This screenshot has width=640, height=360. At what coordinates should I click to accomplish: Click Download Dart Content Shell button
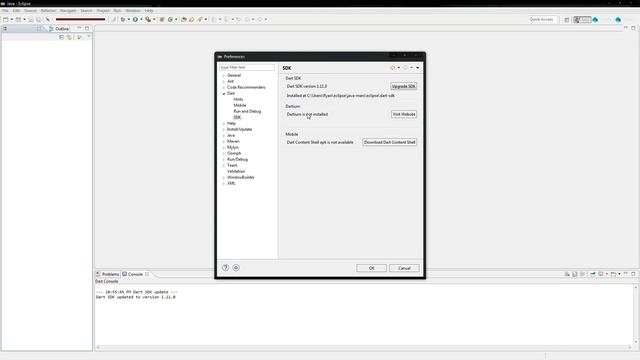tap(389, 142)
